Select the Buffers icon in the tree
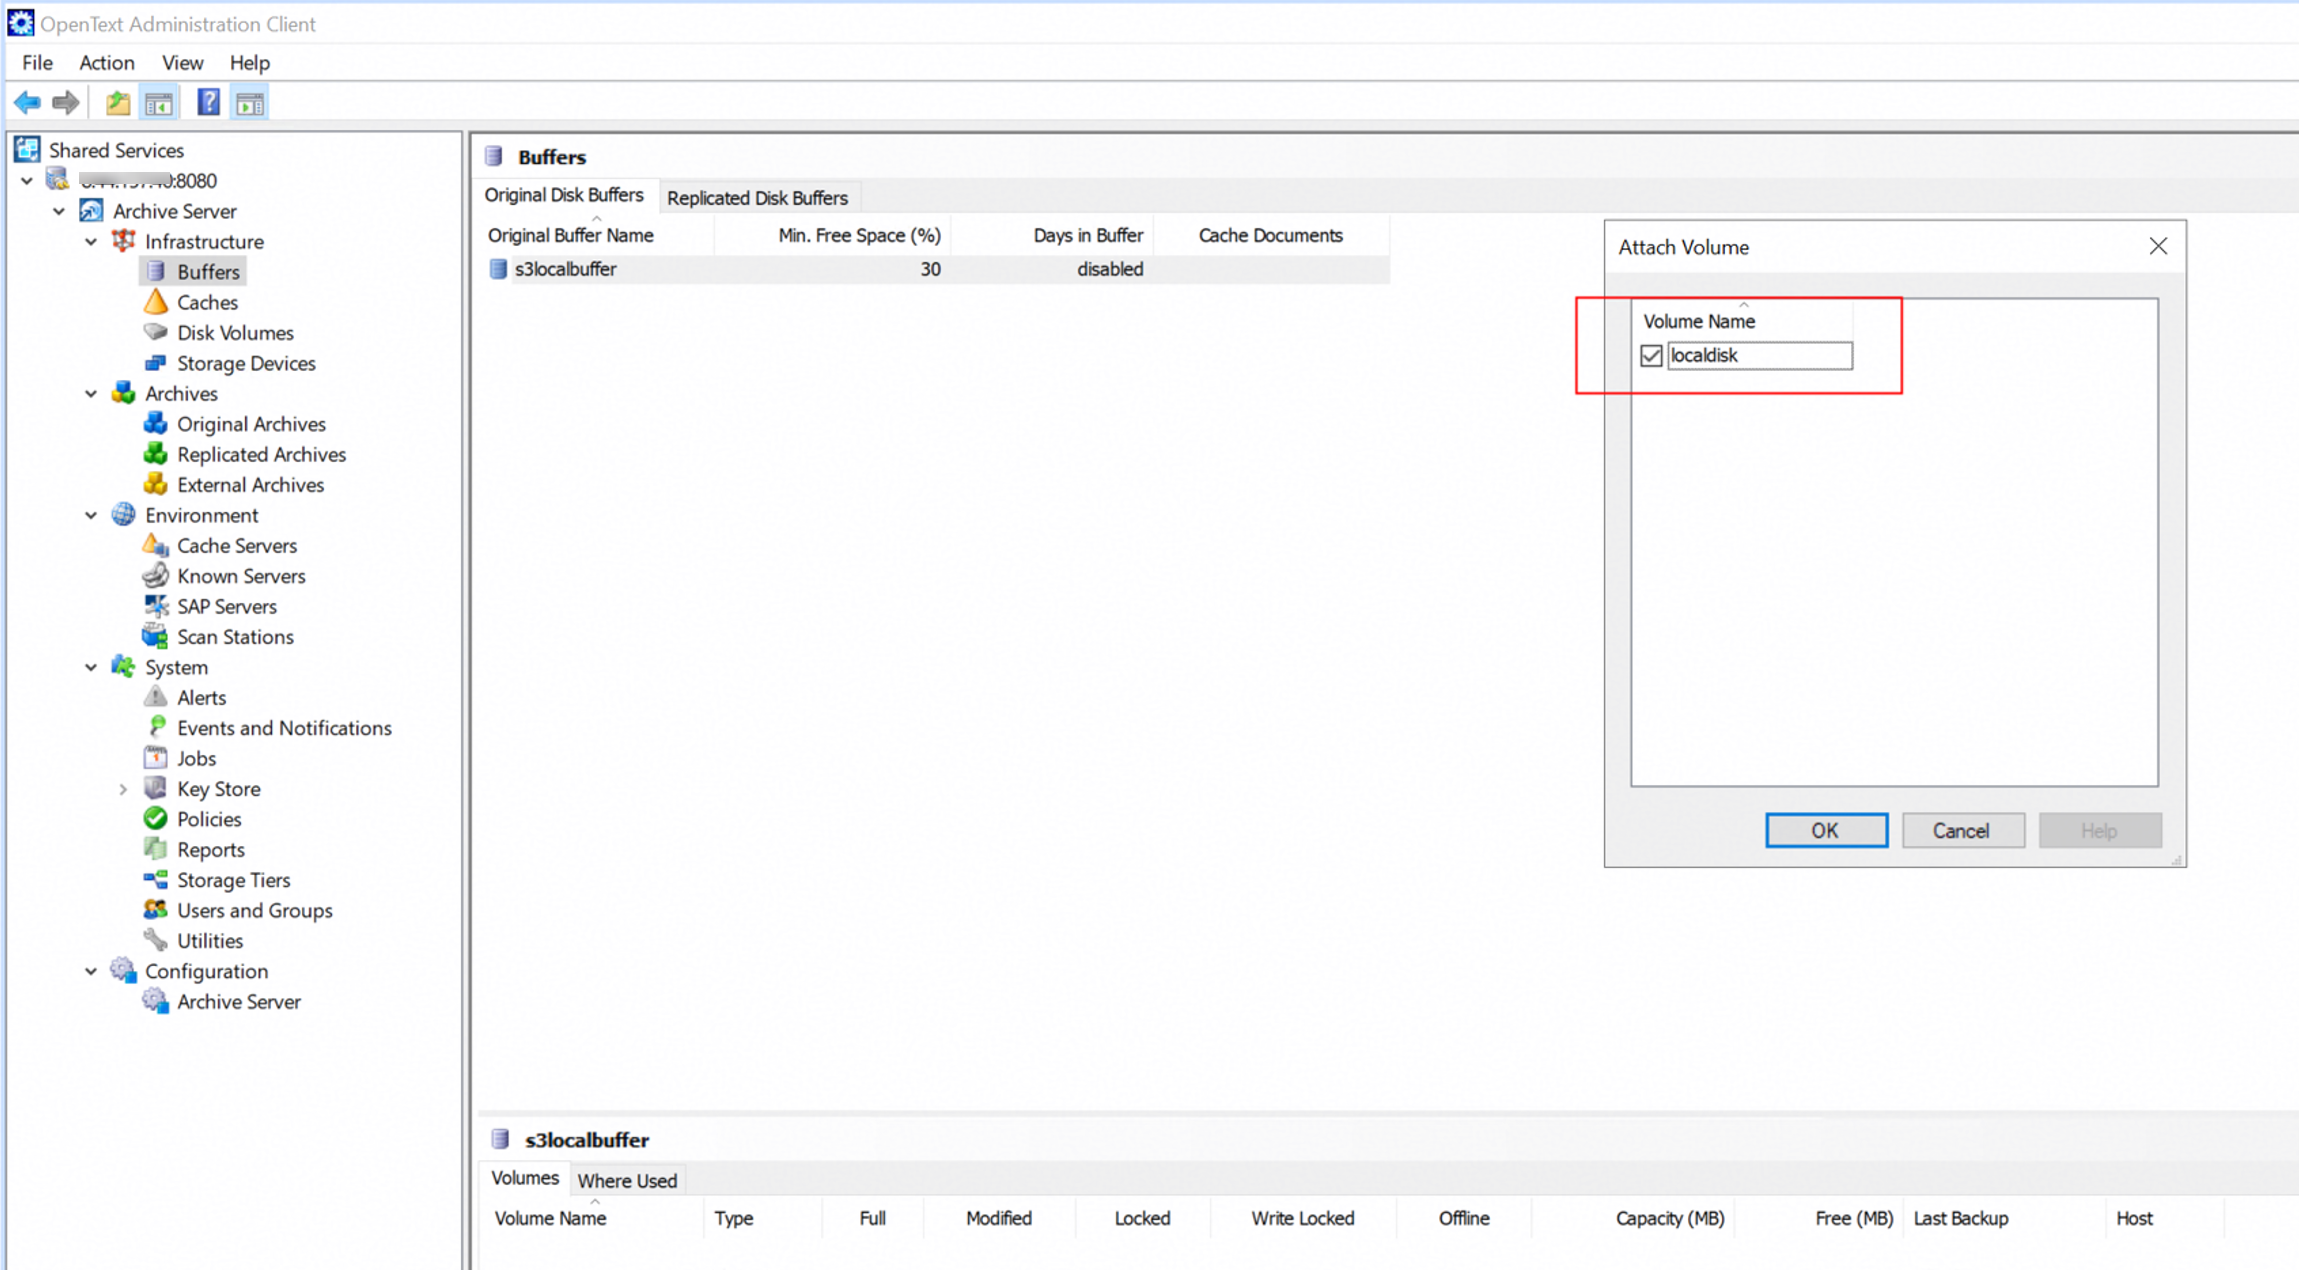Screen dimensions: 2299x1270 tap(156, 271)
